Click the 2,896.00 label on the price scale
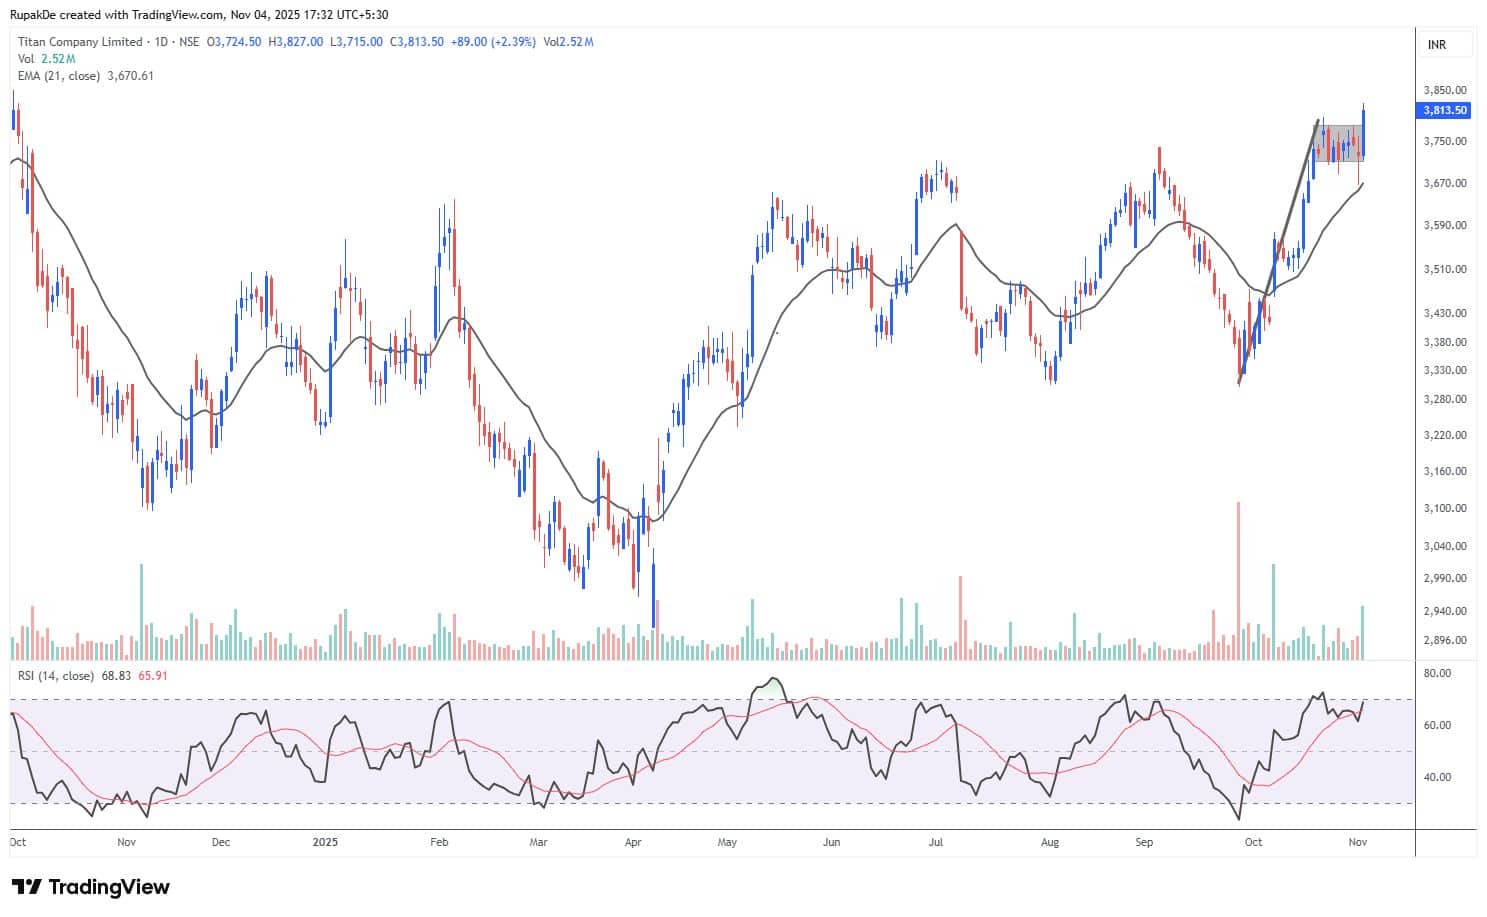Viewport: 1487px width, 917px height. click(x=1445, y=640)
